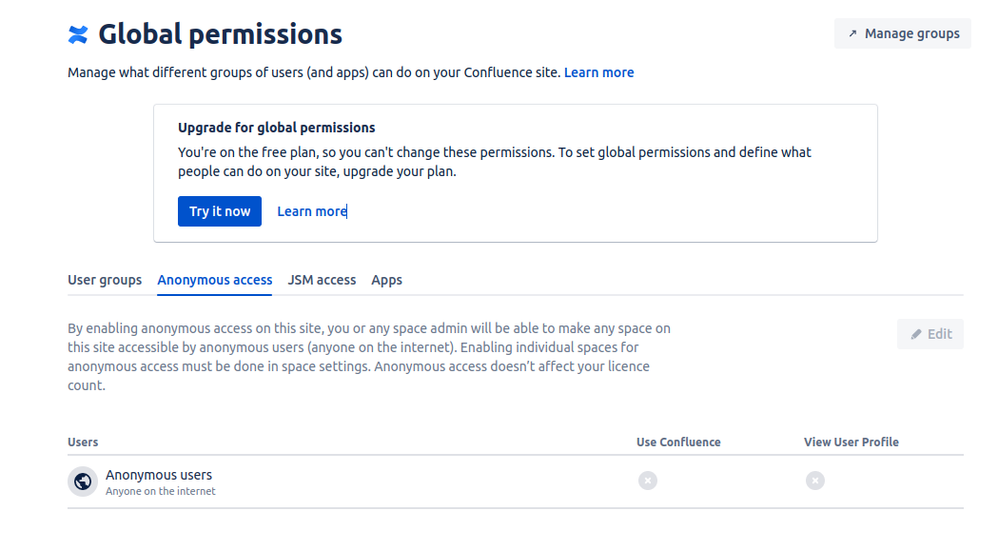Click the Use Confluence column header
The height and width of the screenshot is (533, 998).
tap(678, 442)
